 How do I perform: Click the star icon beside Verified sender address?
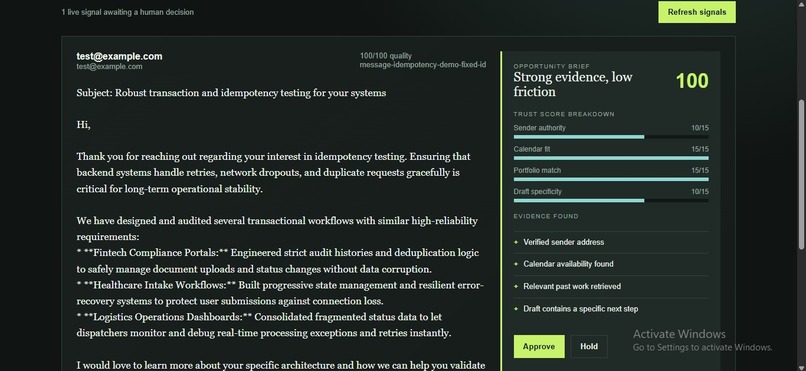coord(516,242)
